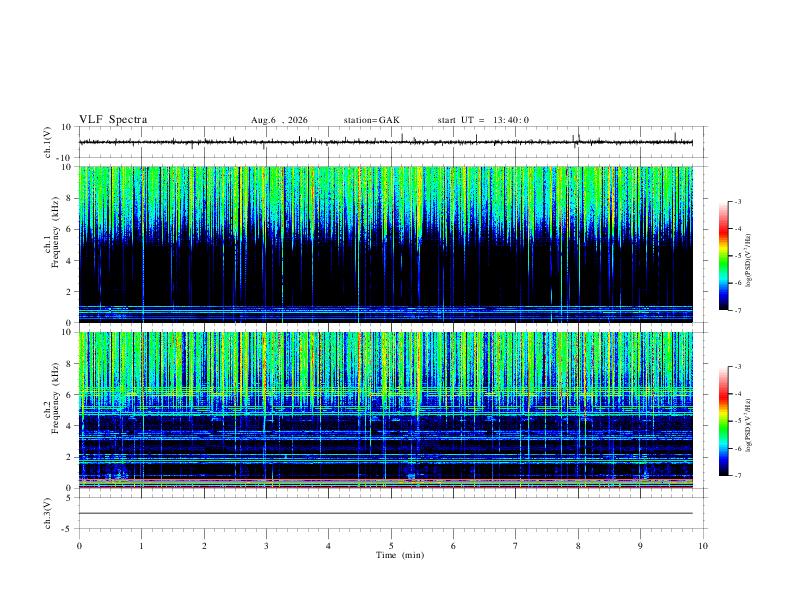Click the 5 minute tick on time axis
792x612 pixels.
coord(391,546)
